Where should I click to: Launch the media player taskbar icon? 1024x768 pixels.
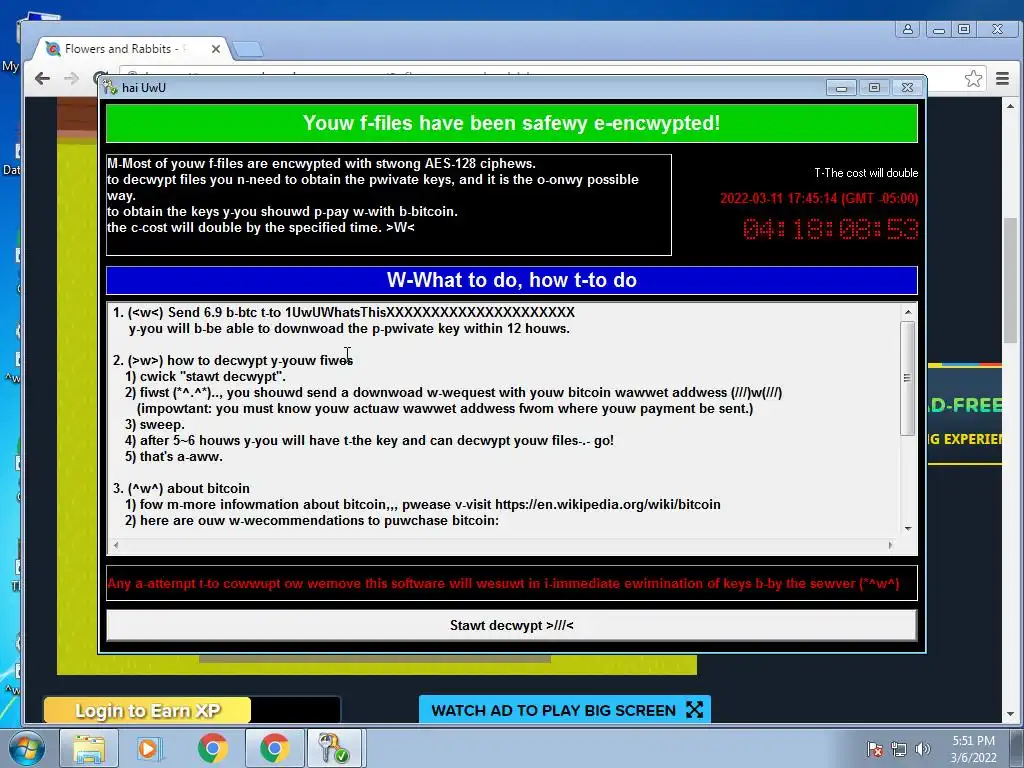tap(150, 748)
